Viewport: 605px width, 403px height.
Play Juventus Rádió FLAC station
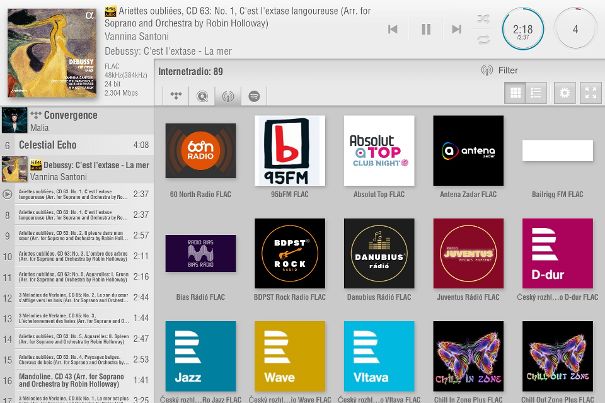click(x=468, y=253)
